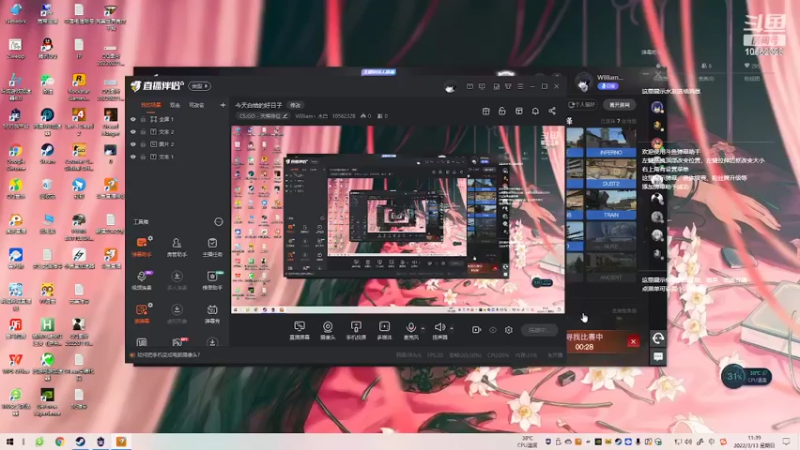Open the notification center on taskbar
800x450 pixels.
(x=786, y=441)
